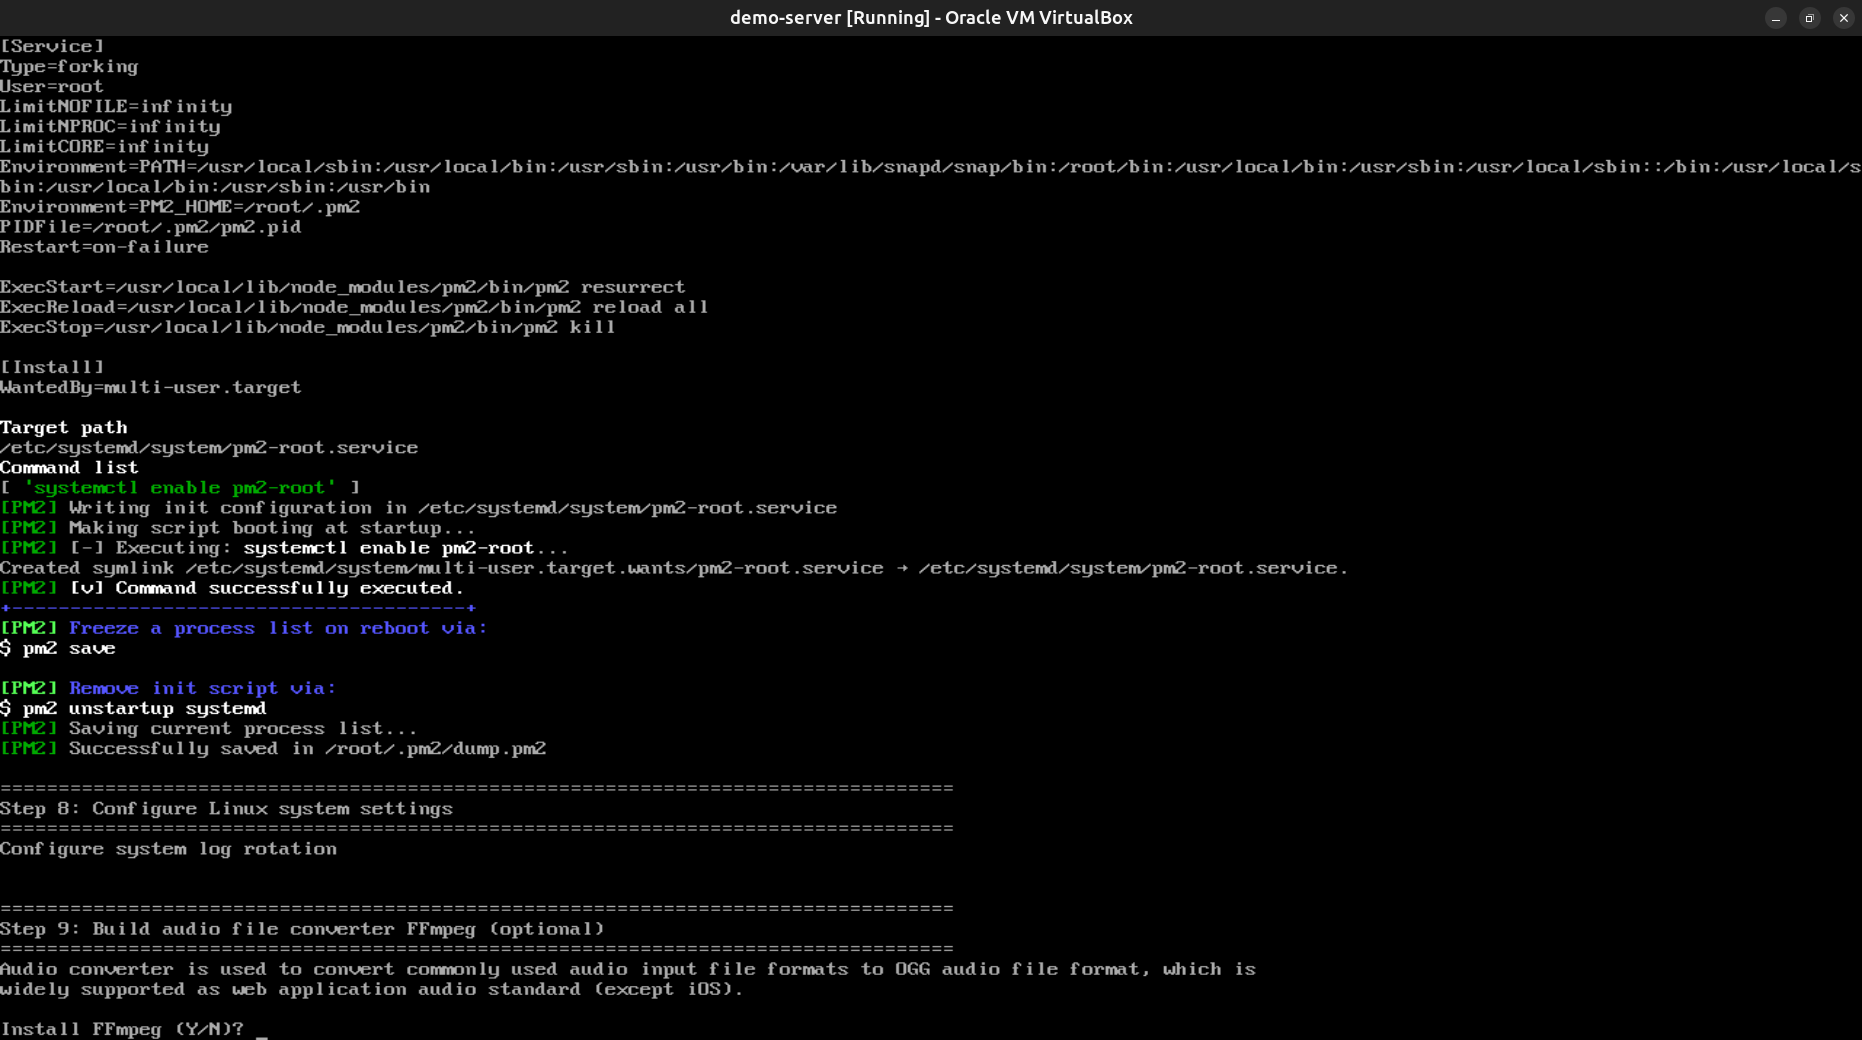This screenshot has height=1040, width=1862.
Task: Click the [Service] section header
Action: [x=52, y=46]
